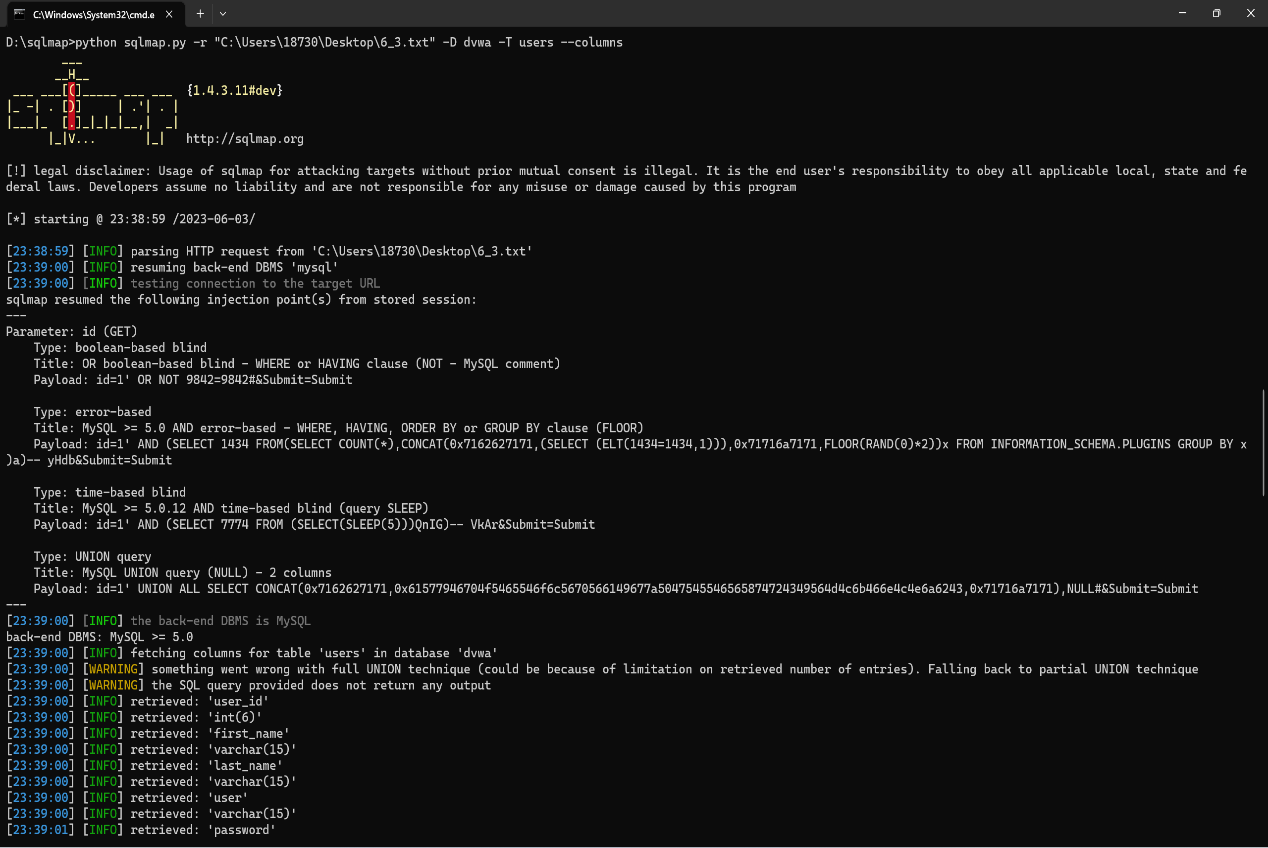The width and height of the screenshot is (1268, 848).
Task: Click the 'Type: UNION query' line
Action: point(92,557)
